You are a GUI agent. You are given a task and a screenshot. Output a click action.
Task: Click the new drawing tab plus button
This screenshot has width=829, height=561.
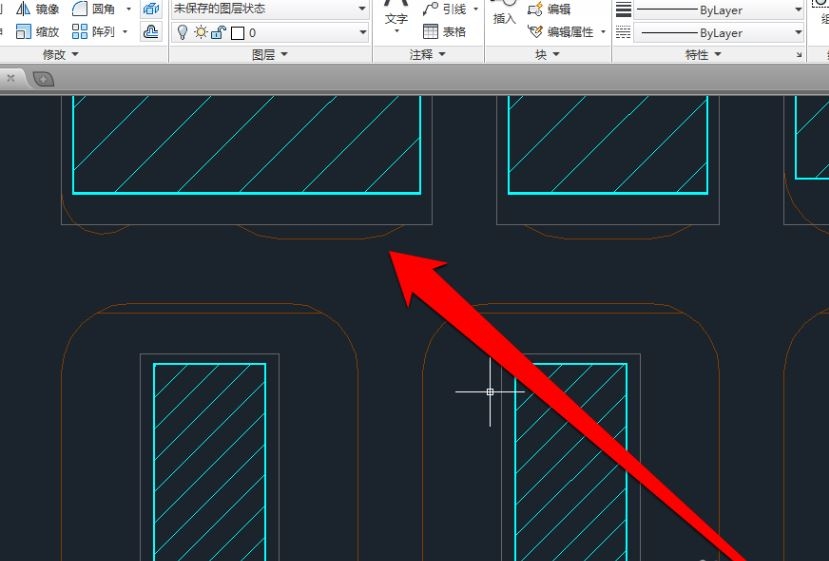point(43,79)
